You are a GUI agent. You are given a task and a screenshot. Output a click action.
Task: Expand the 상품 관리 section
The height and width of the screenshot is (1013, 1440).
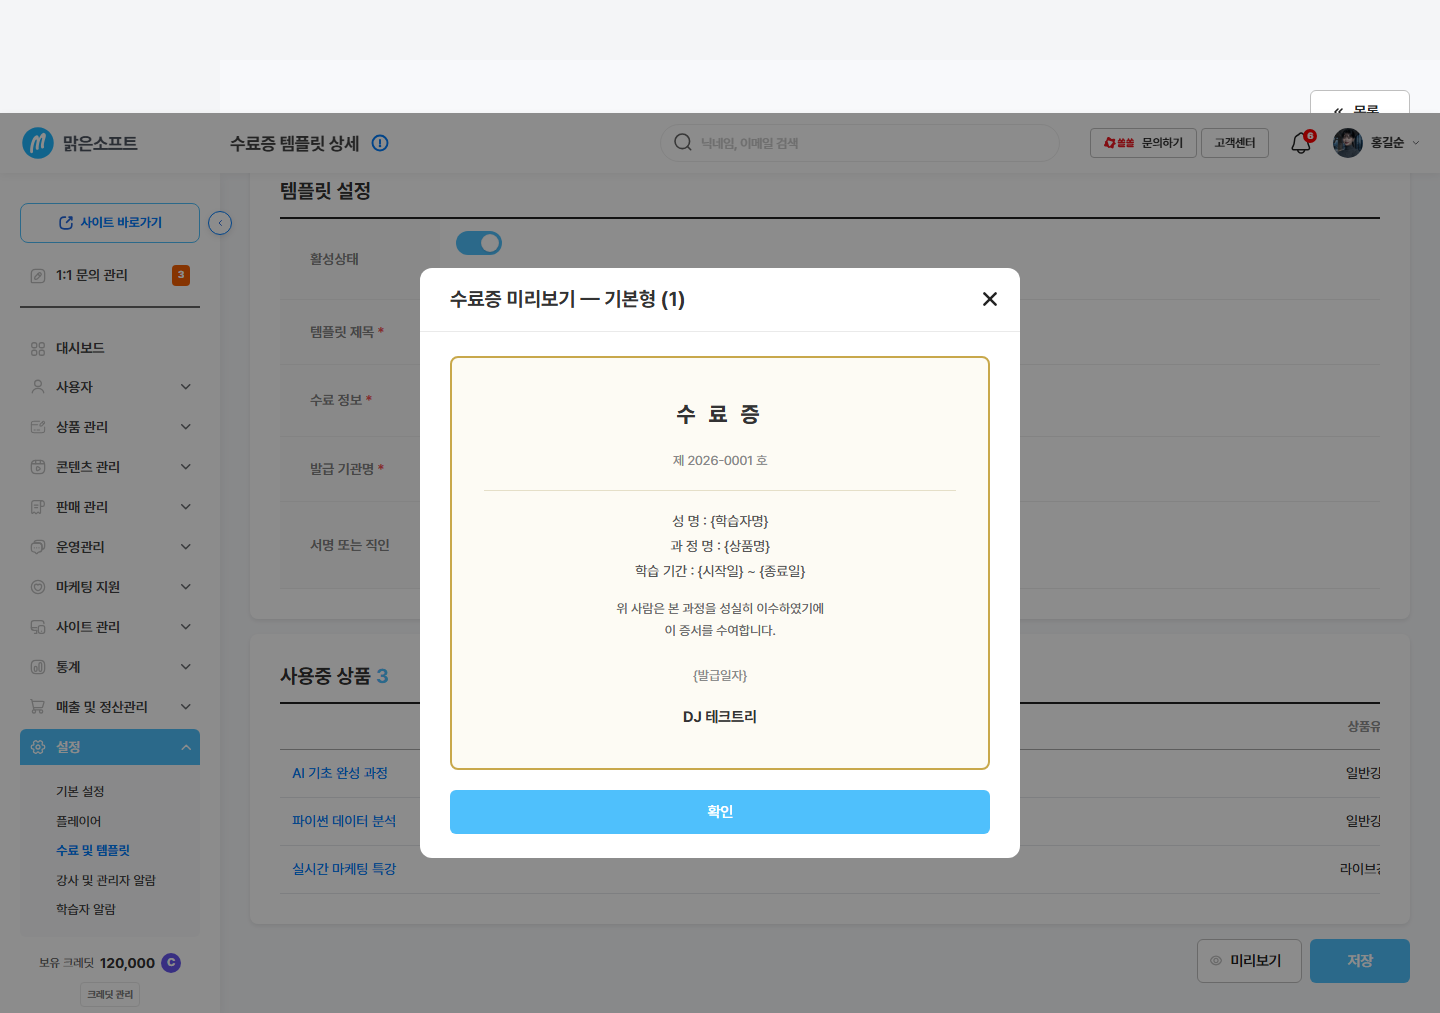point(110,427)
